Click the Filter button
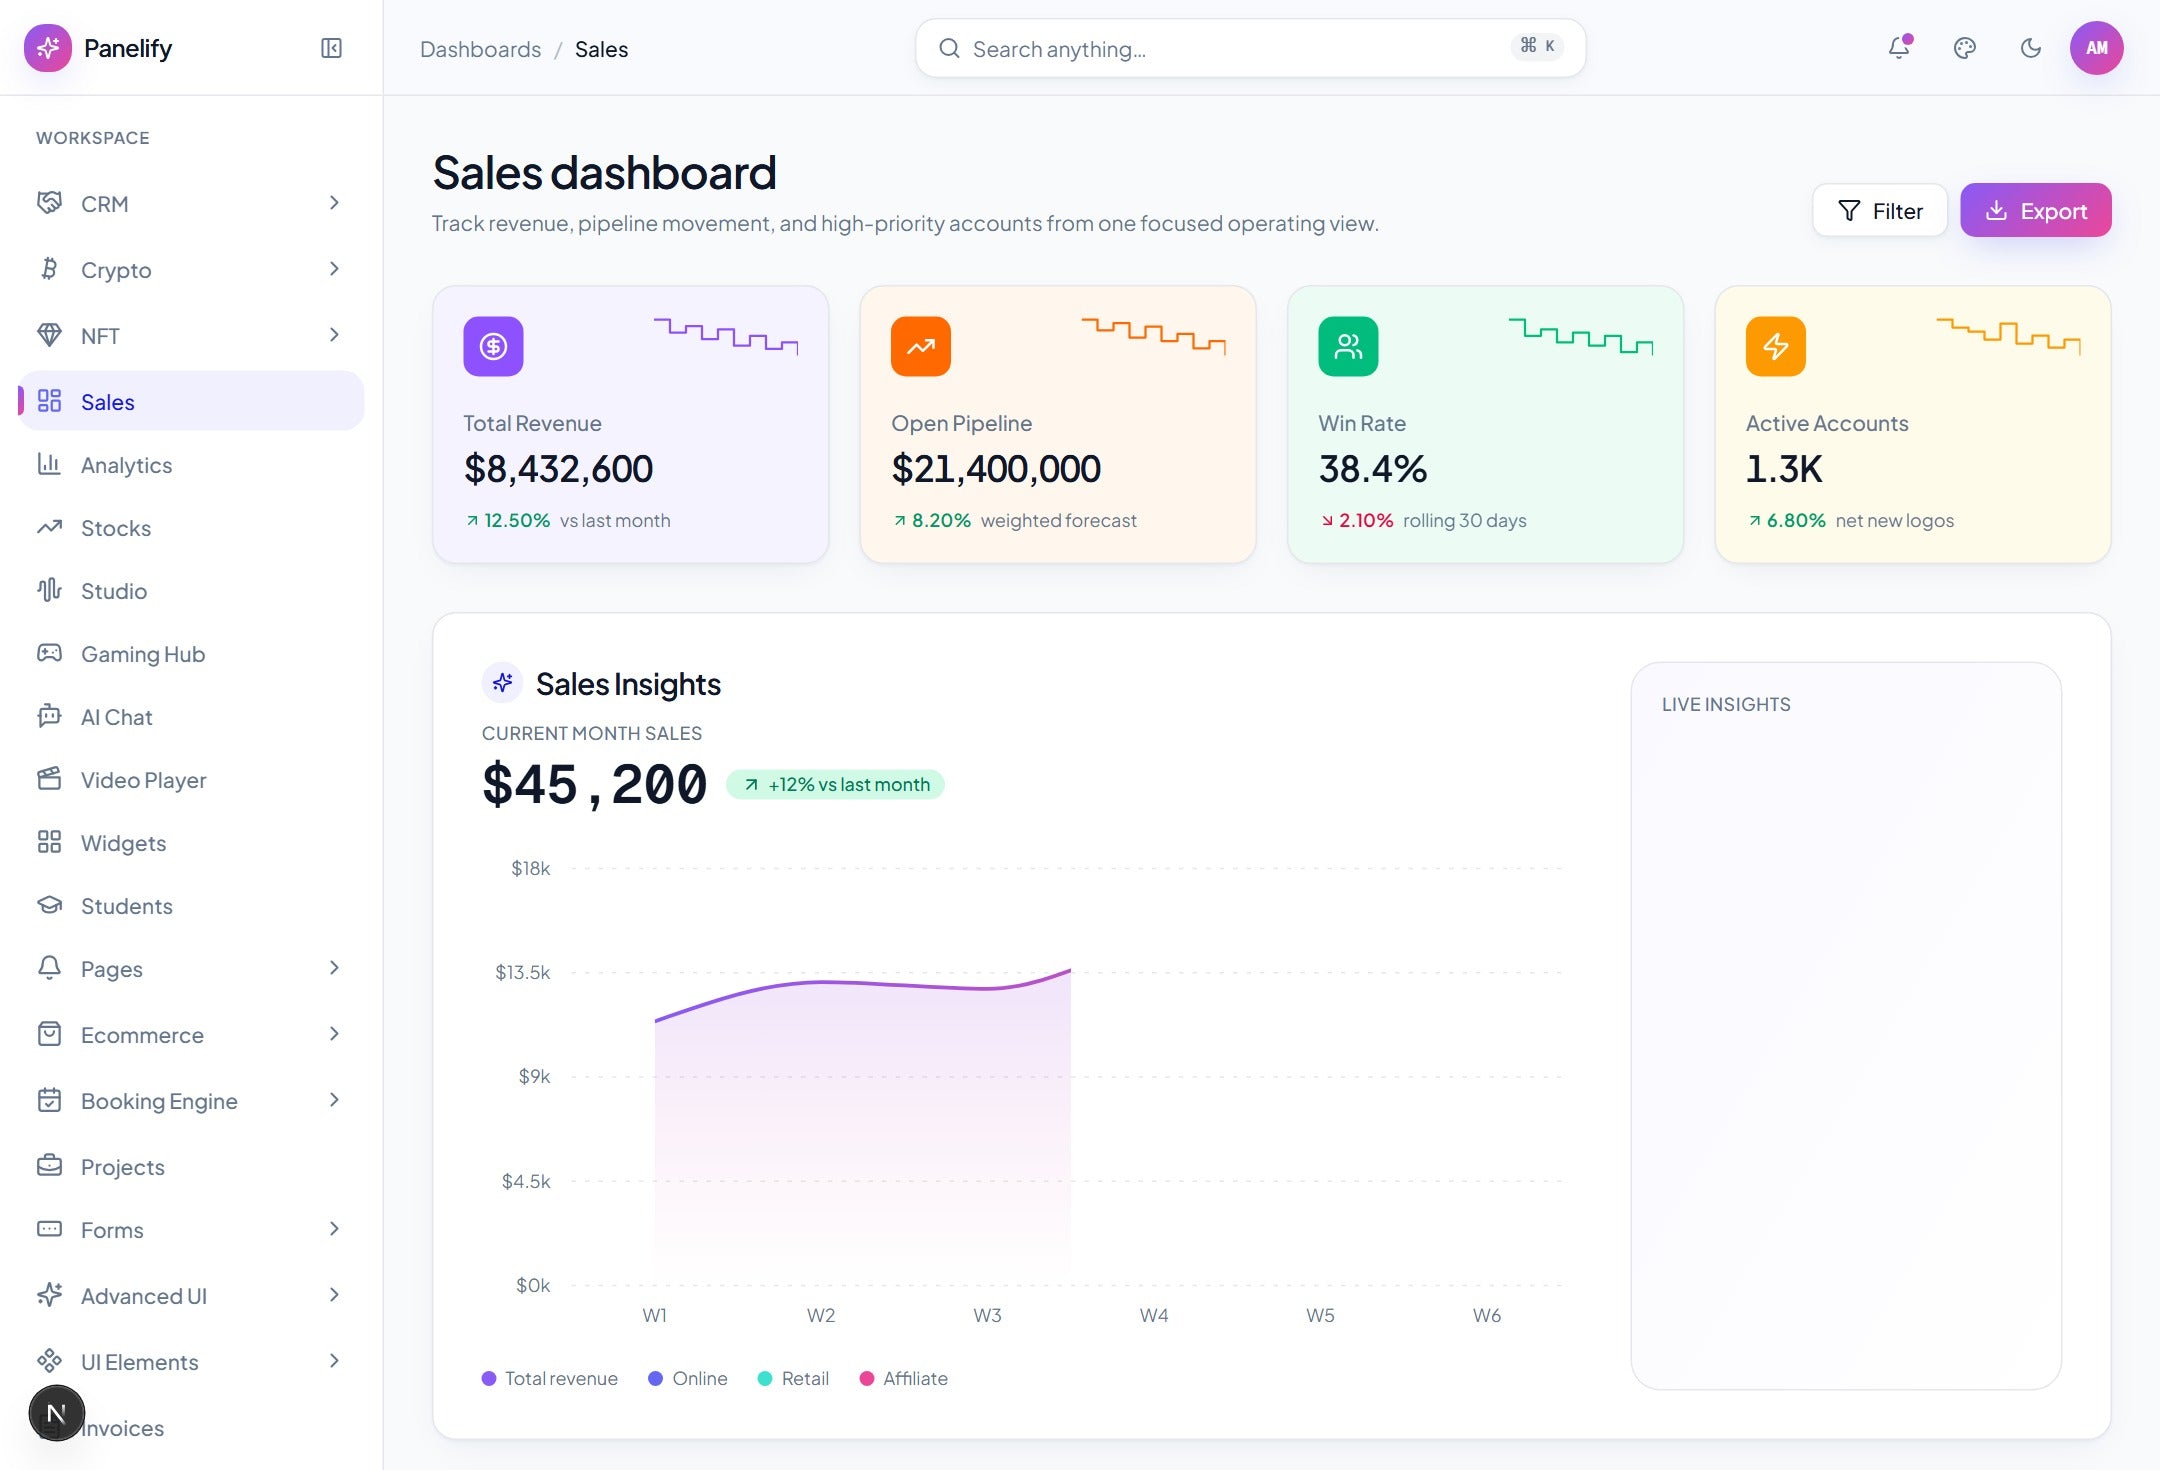Image resolution: width=2160 pixels, height=1470 pixels. tap(1880, 210)
